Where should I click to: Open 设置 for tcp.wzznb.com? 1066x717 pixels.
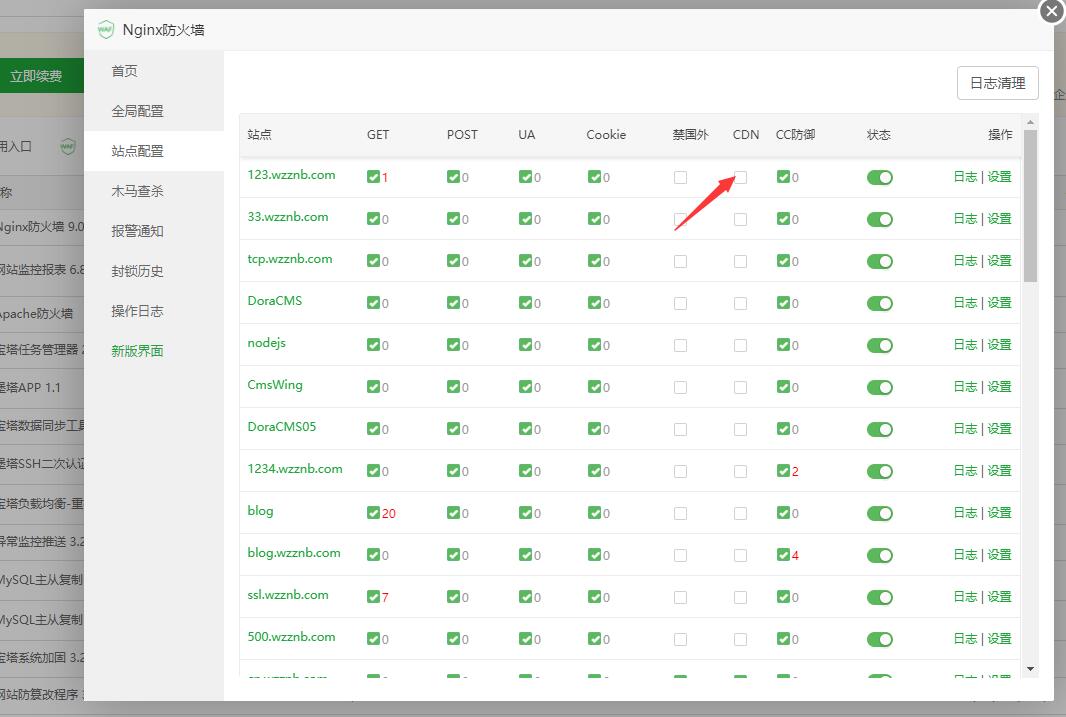click(999, 261)
